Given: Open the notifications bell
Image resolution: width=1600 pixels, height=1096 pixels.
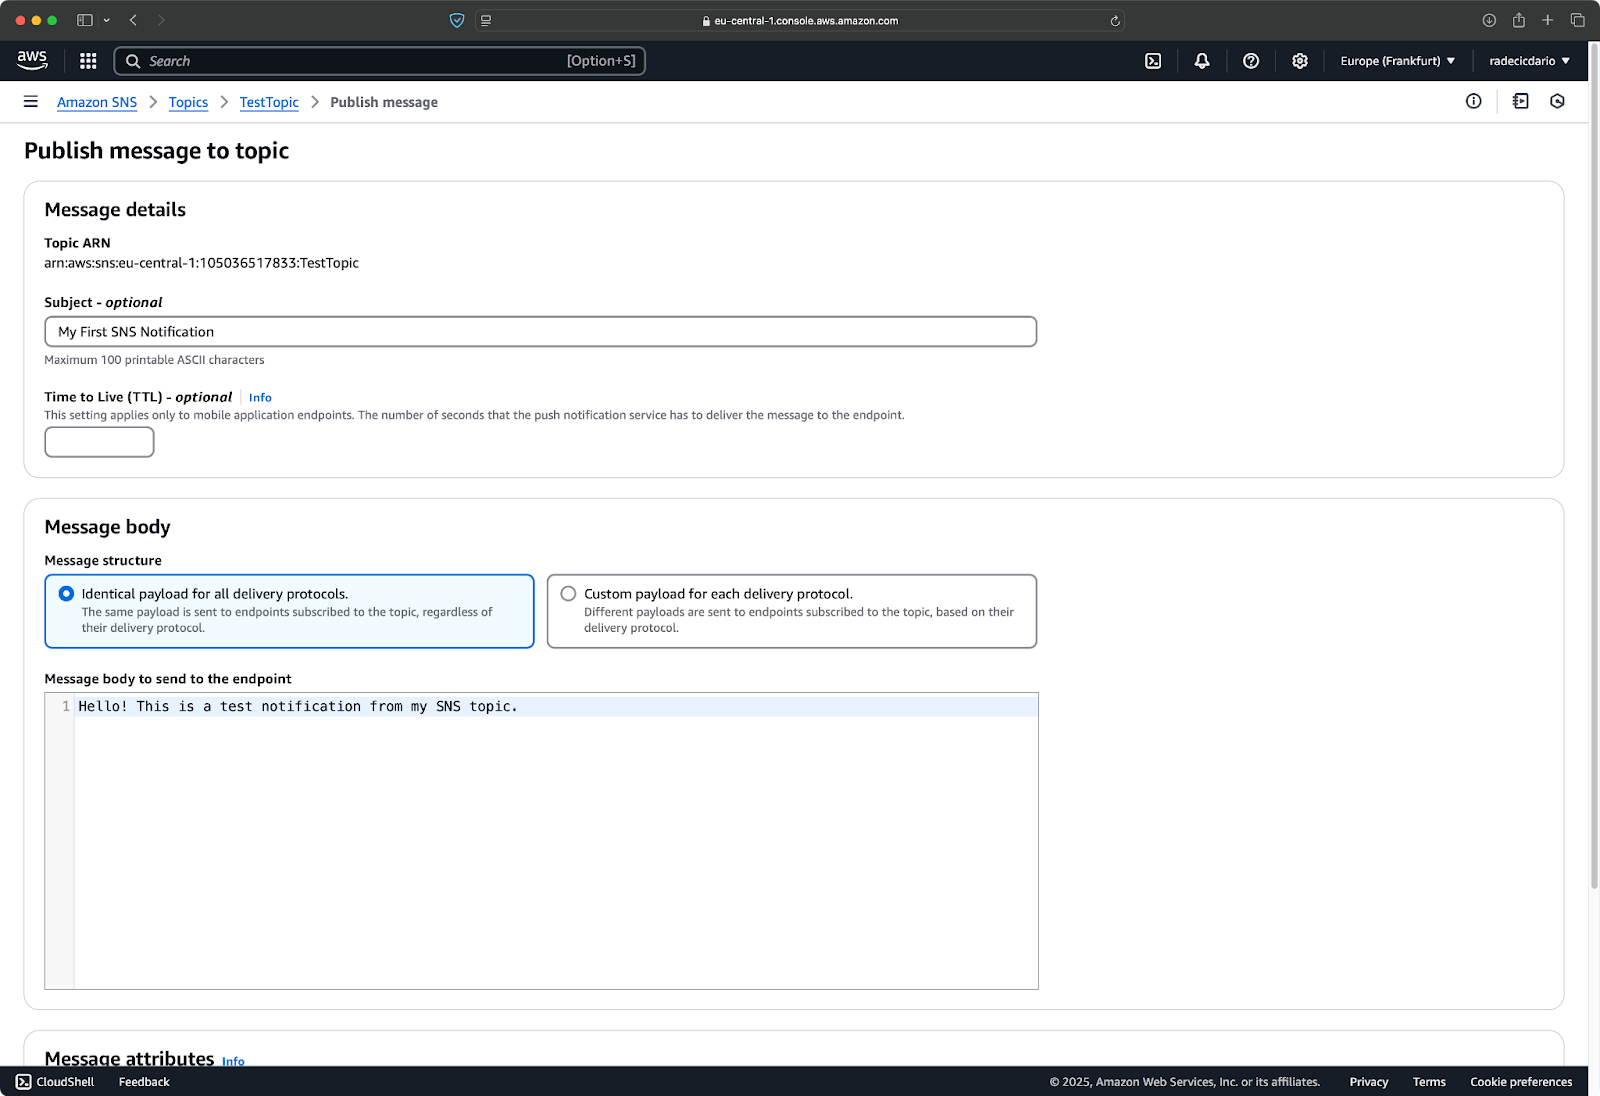Looking at the screenshot, I should (x=1202, y=61).
